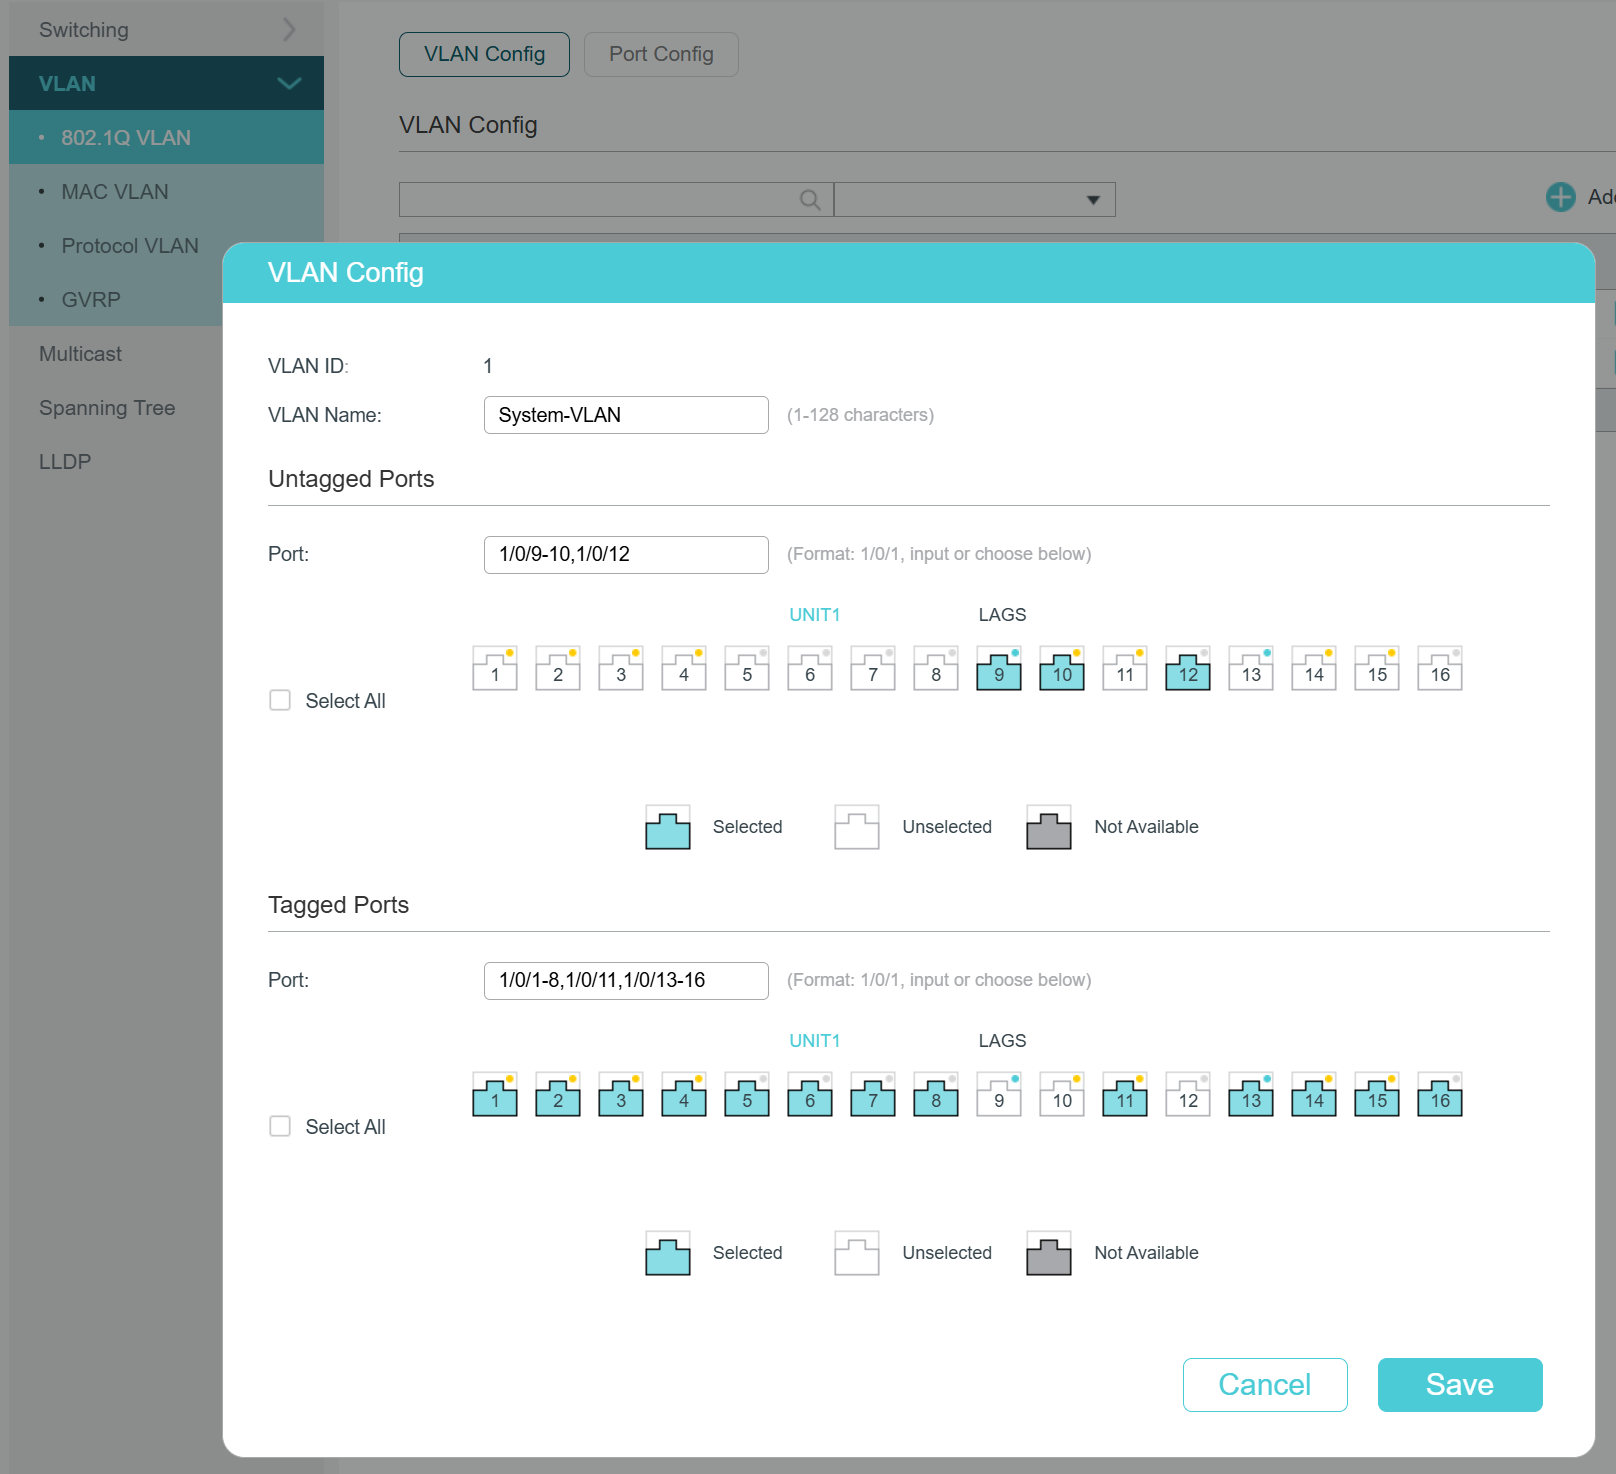Select port 10 in Tagged Ports
Image resolution: width=1616 pixels, height=1474 pixels.
tap(1062, 1095)
